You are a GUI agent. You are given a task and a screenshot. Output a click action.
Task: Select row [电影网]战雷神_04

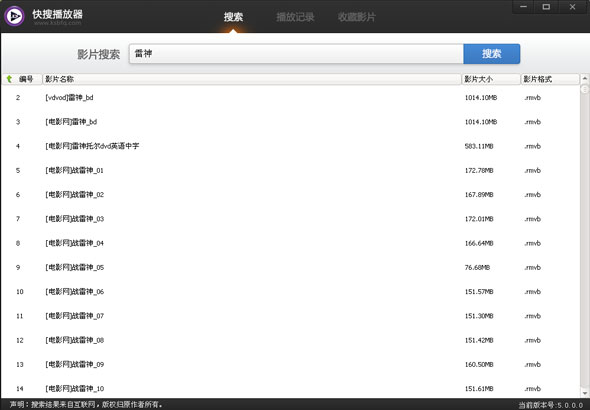[290, 243]
